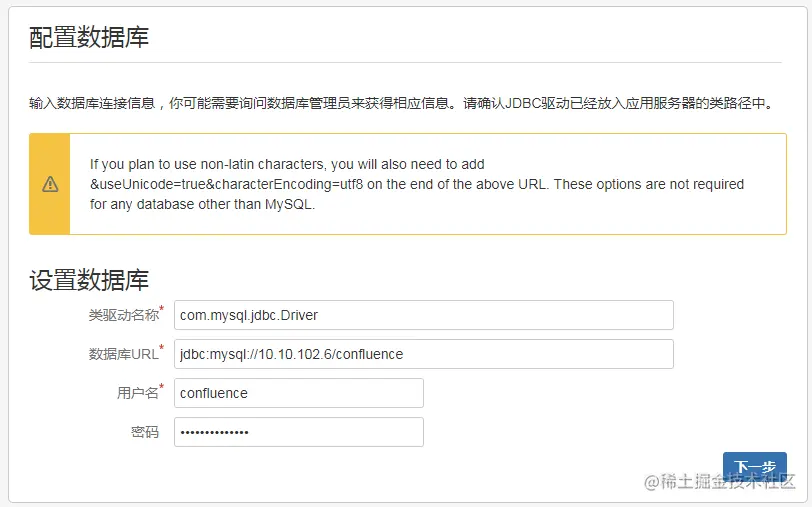Focus the 密码 password field

[298, 432]
